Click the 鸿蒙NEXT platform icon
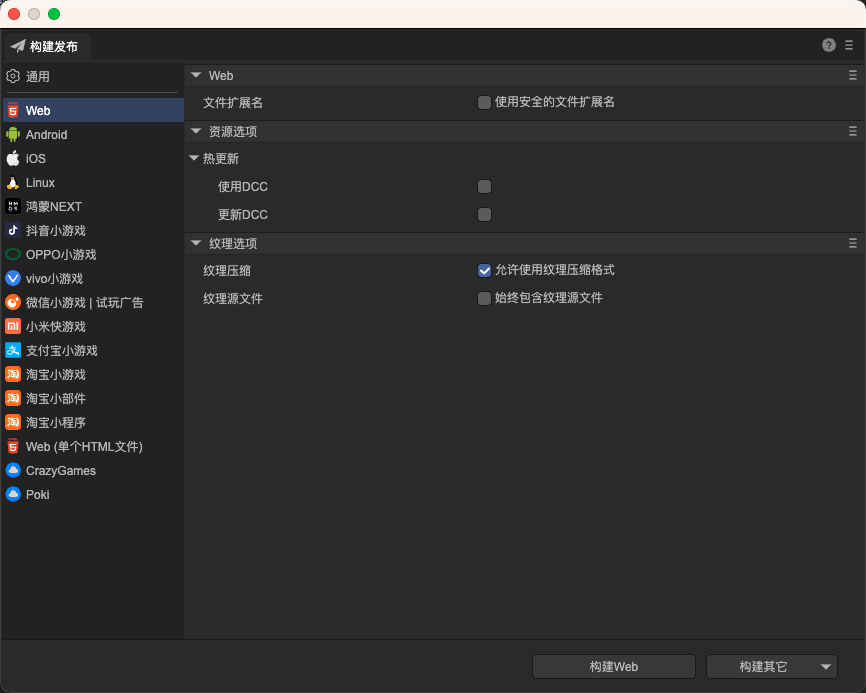Image resolution: width=866 pixels, height=693 pixels. 13,207
